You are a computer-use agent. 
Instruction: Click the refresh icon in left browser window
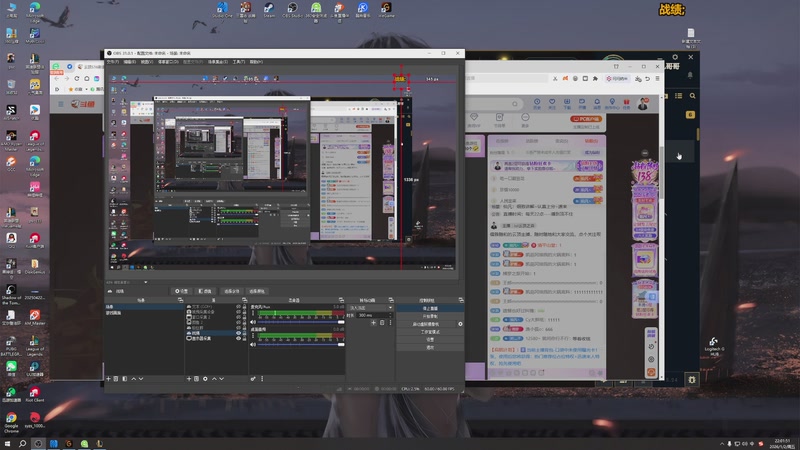77,79
